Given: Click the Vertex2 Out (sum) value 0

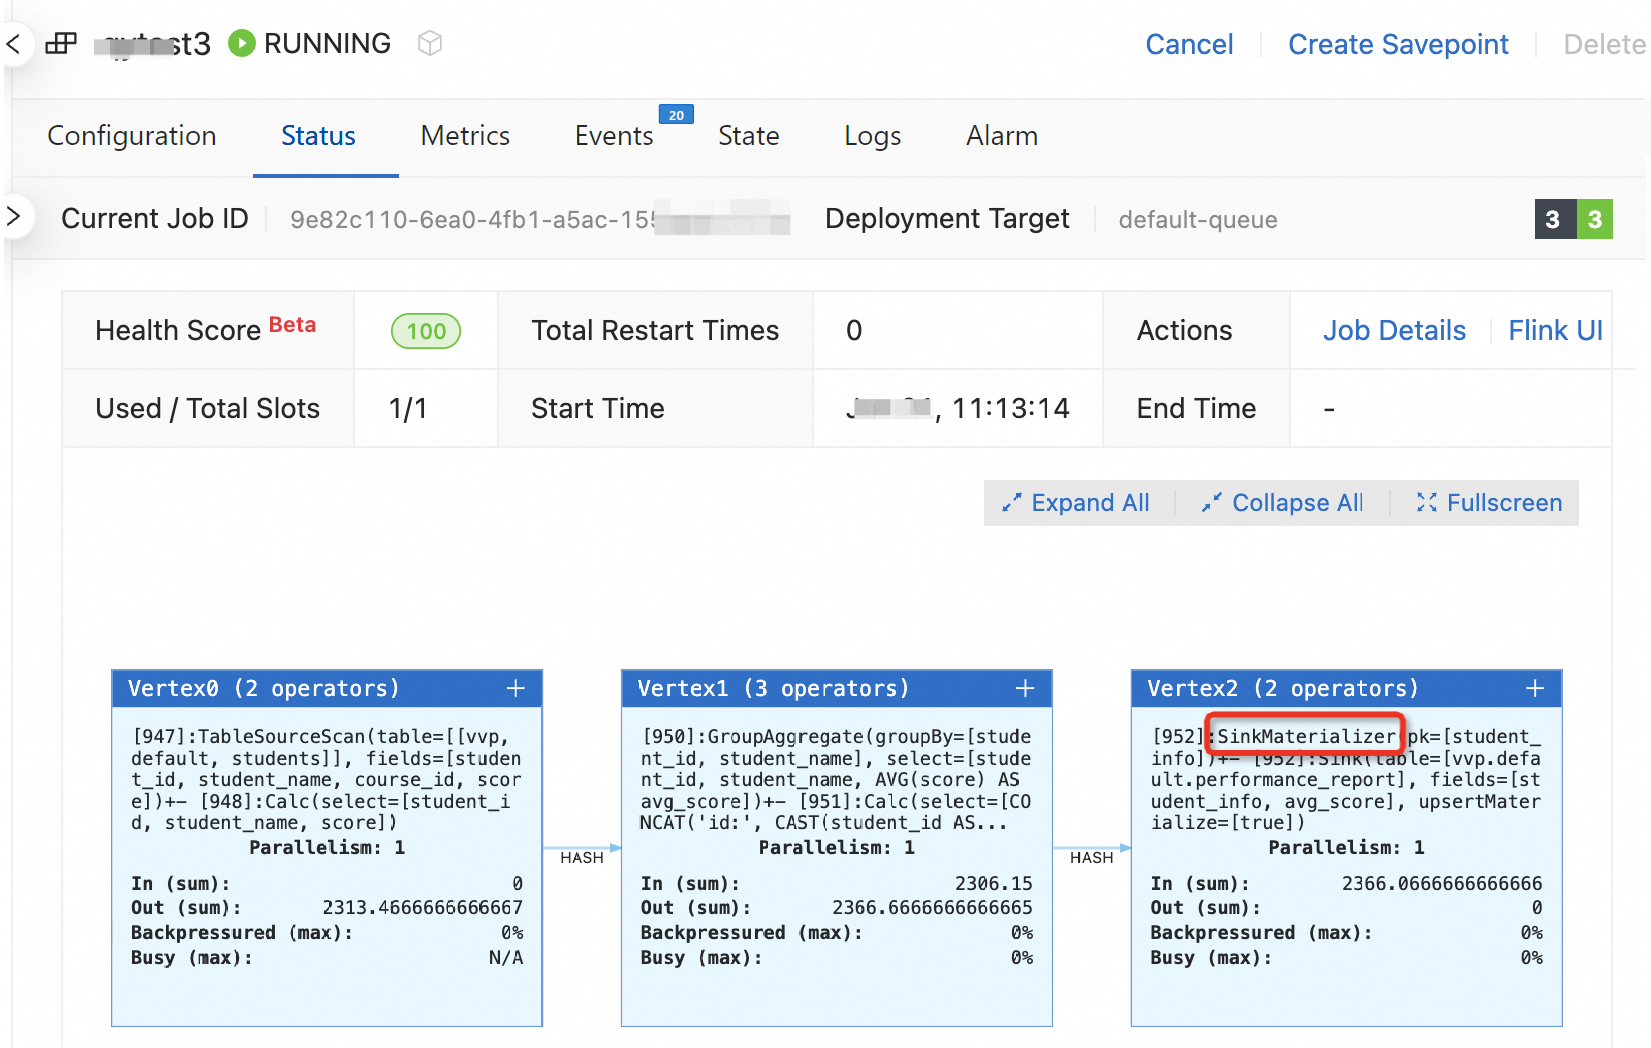Looking at the screenshot, I should click(1537, 908).
